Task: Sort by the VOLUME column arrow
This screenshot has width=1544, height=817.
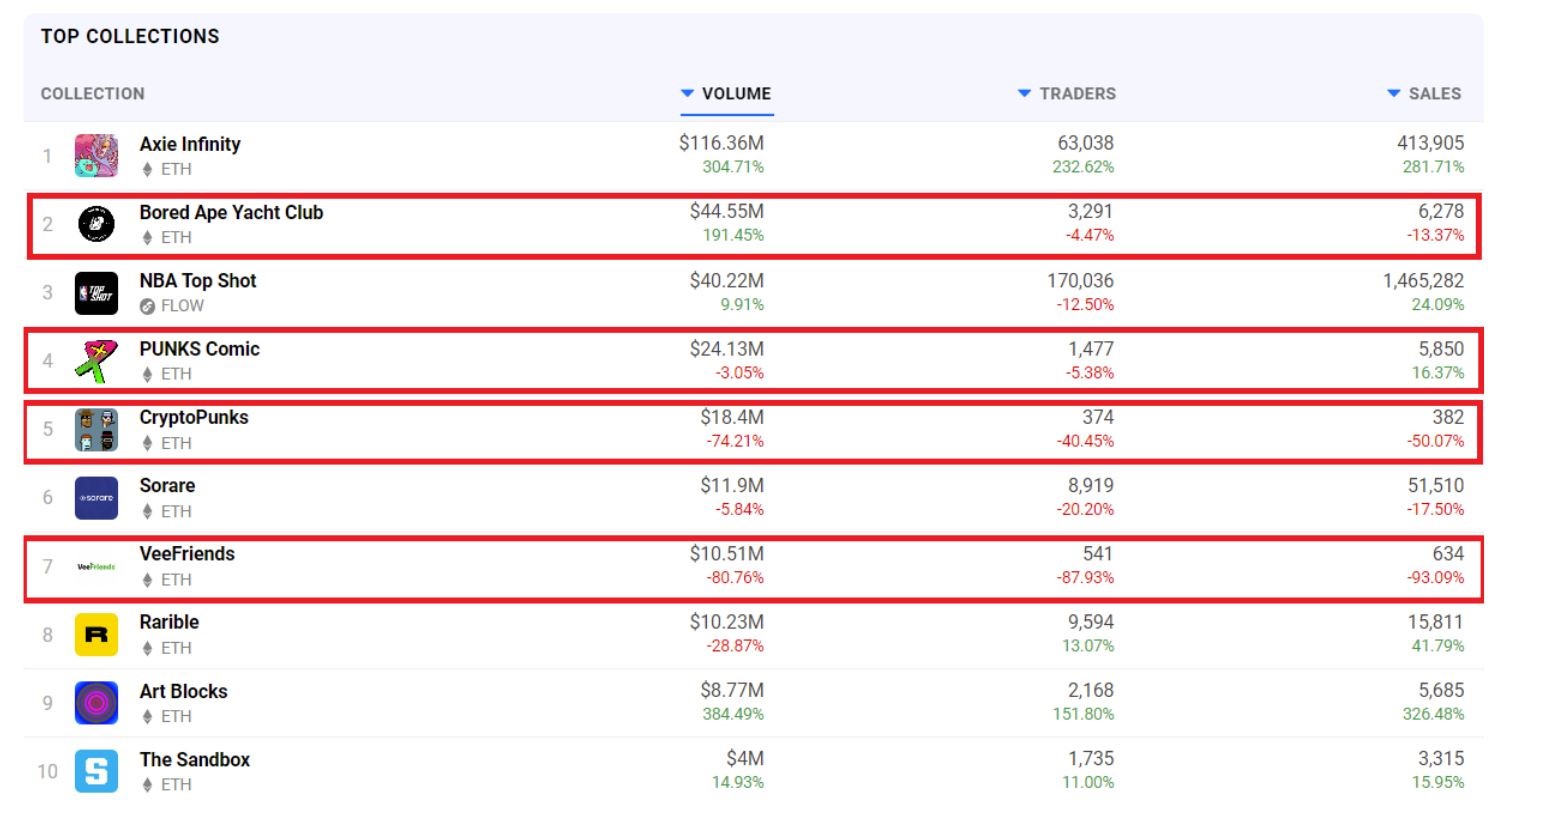Action: [x=687, y=93]
